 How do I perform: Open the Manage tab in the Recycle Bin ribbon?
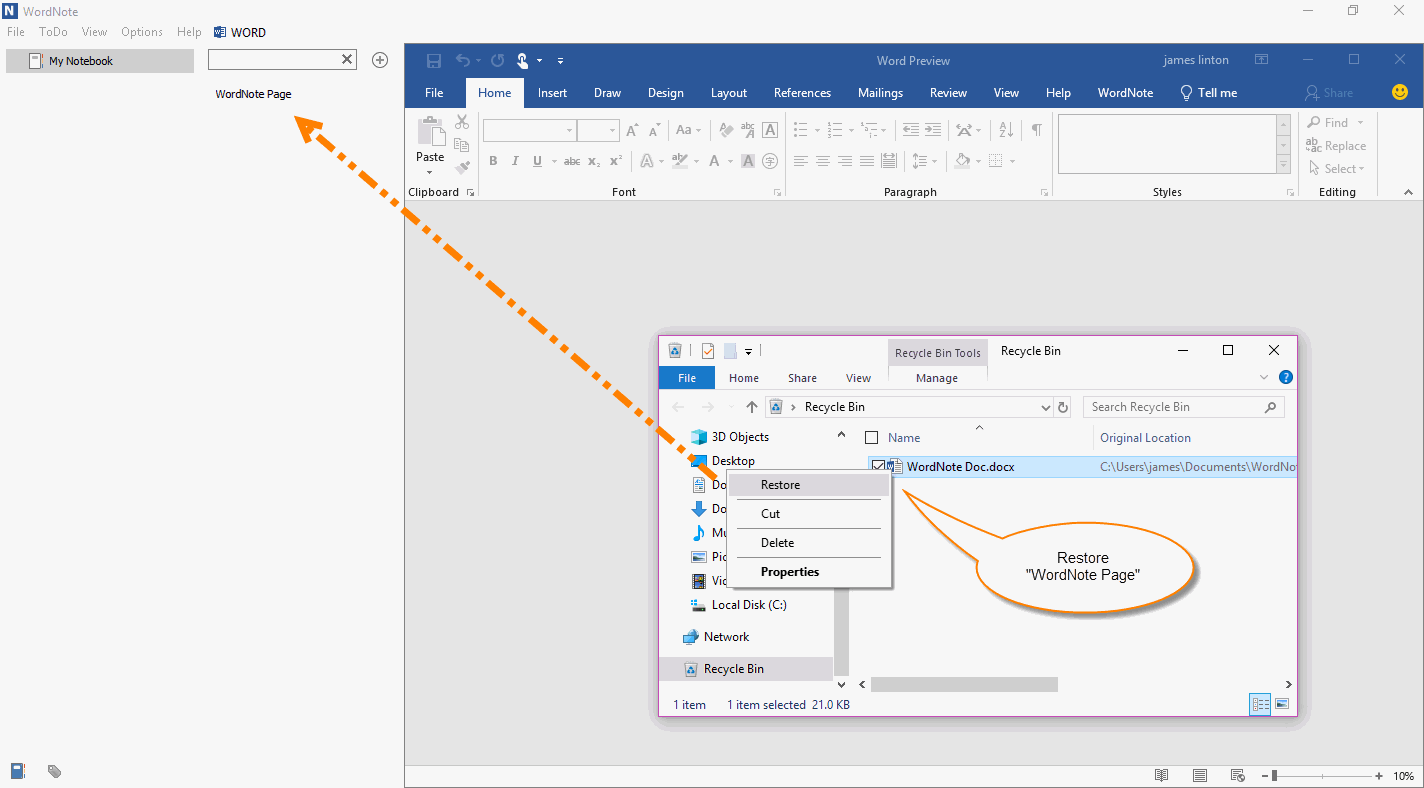pos(937,378)
